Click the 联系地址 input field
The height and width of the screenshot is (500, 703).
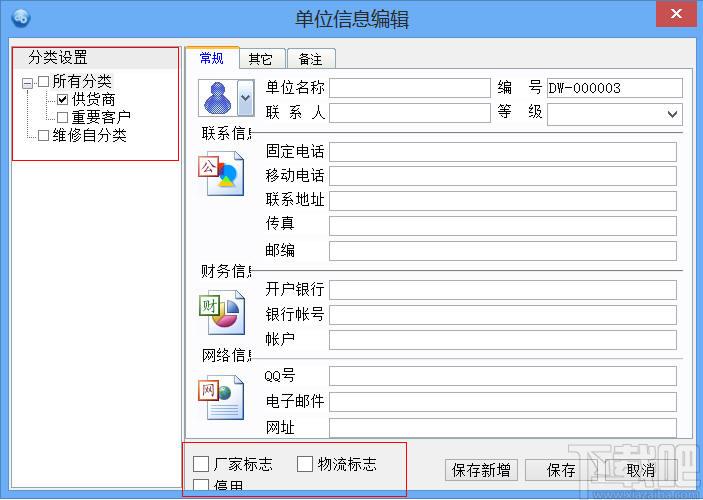point(503,201)
